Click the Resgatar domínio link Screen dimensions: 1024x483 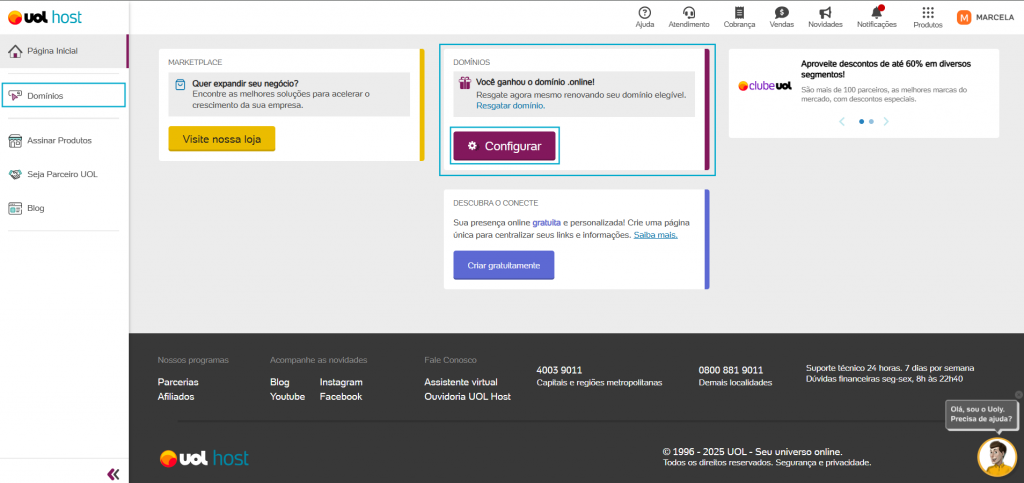pos(509,105)
